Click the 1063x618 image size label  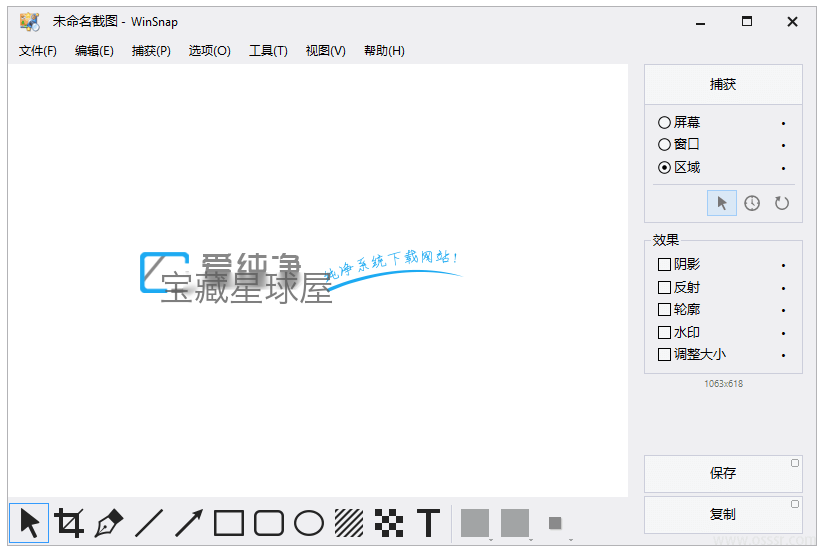pos(724,384)
